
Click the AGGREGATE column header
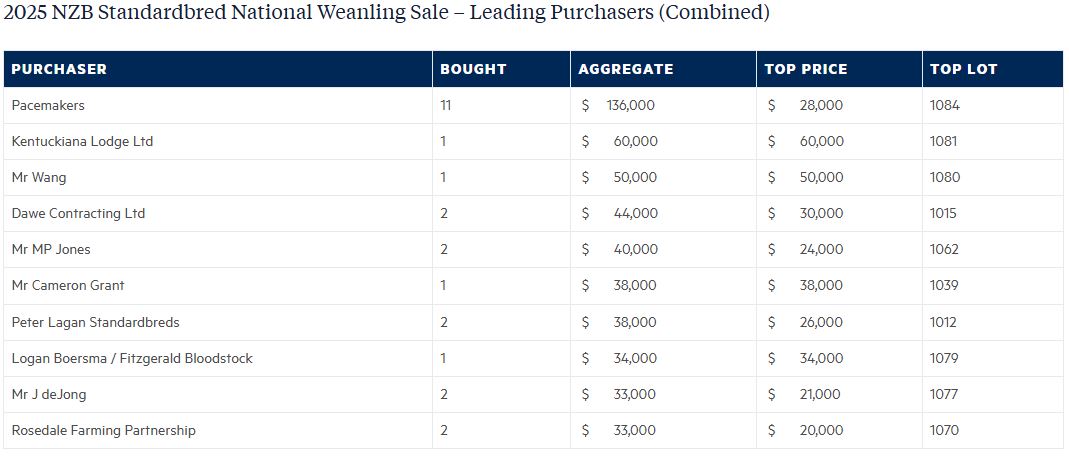pos(626,69)
